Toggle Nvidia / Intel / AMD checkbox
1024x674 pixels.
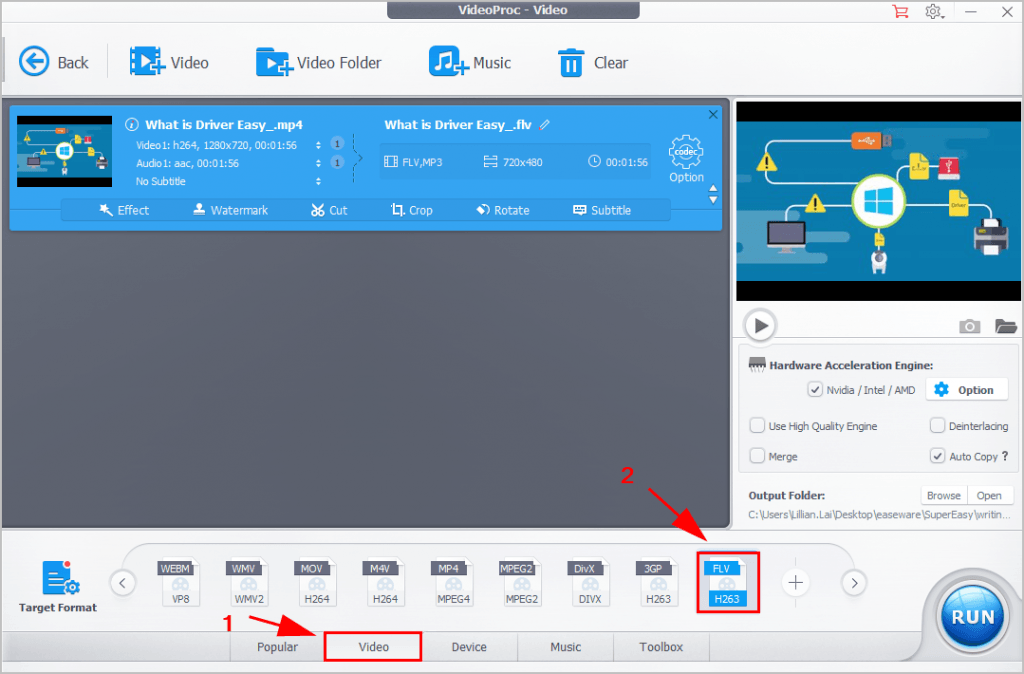point(814,390)
